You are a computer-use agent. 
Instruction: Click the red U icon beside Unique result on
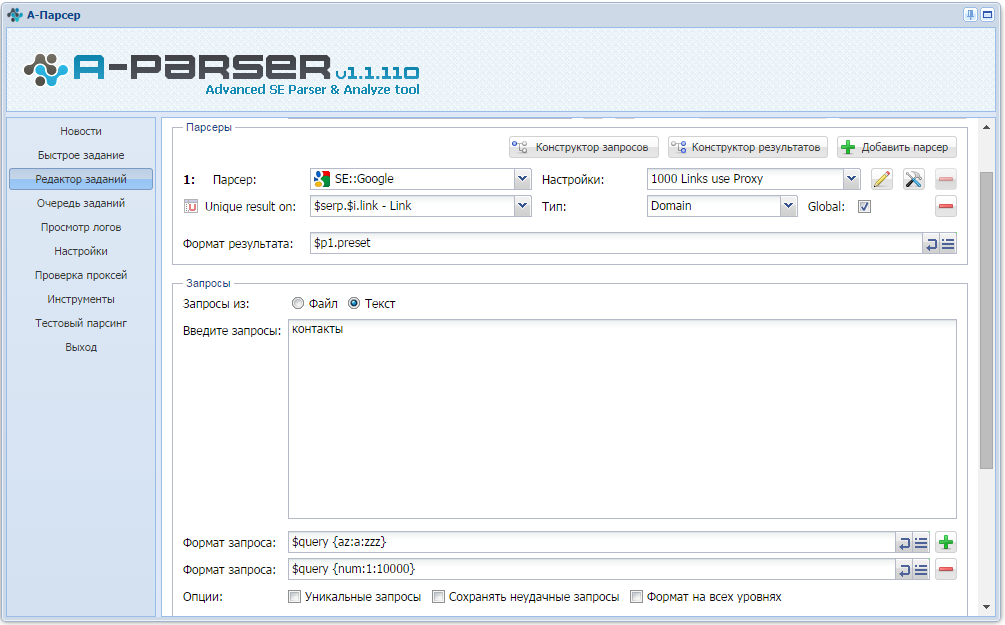(191, 206)
